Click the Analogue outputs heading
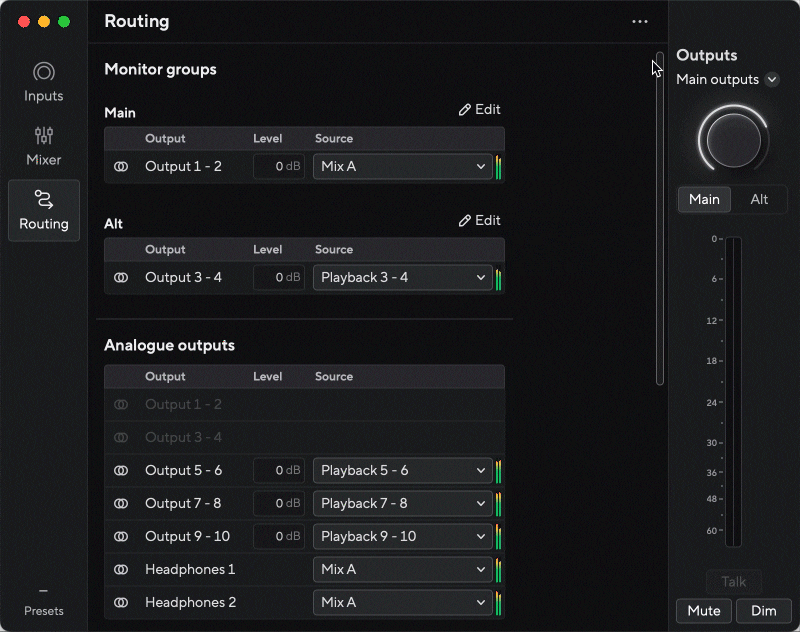800x632 pixels. 169,345
